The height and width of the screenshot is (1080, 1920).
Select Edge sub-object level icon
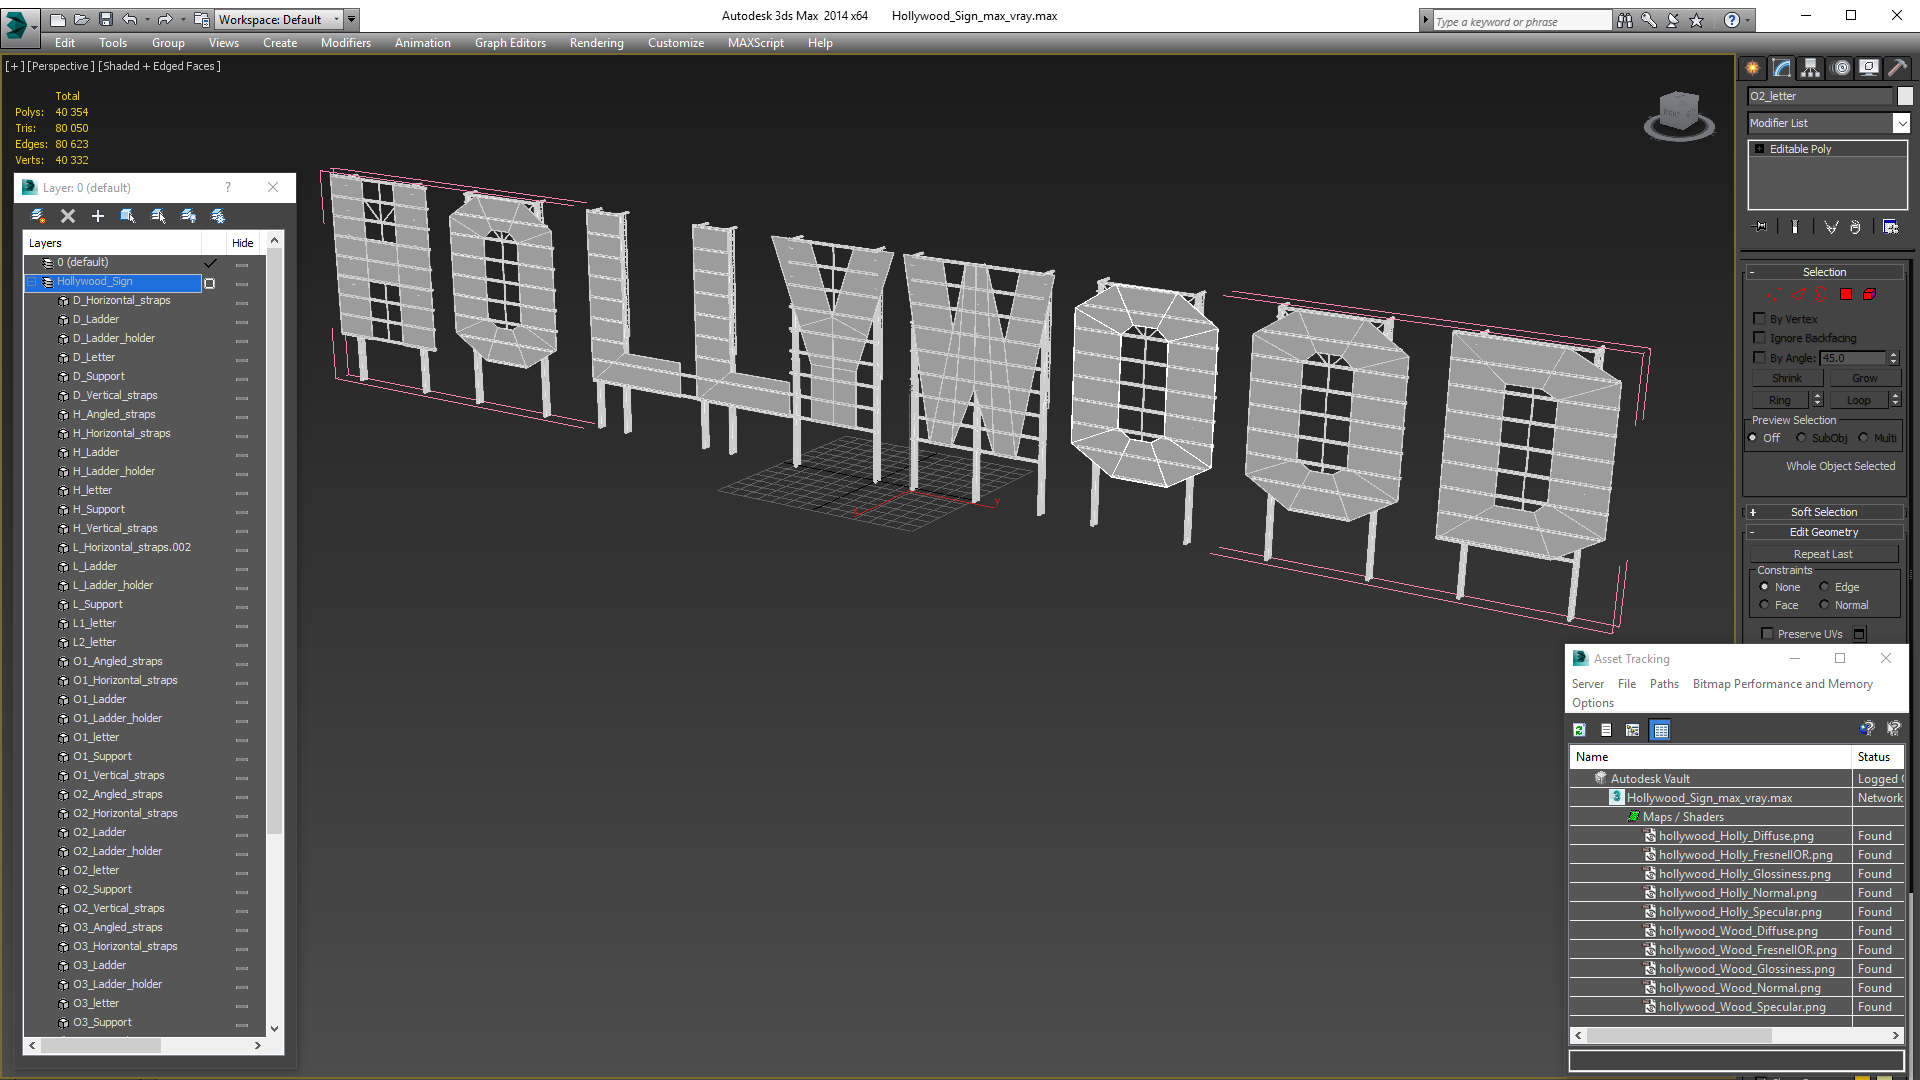tap(1798, 294)
